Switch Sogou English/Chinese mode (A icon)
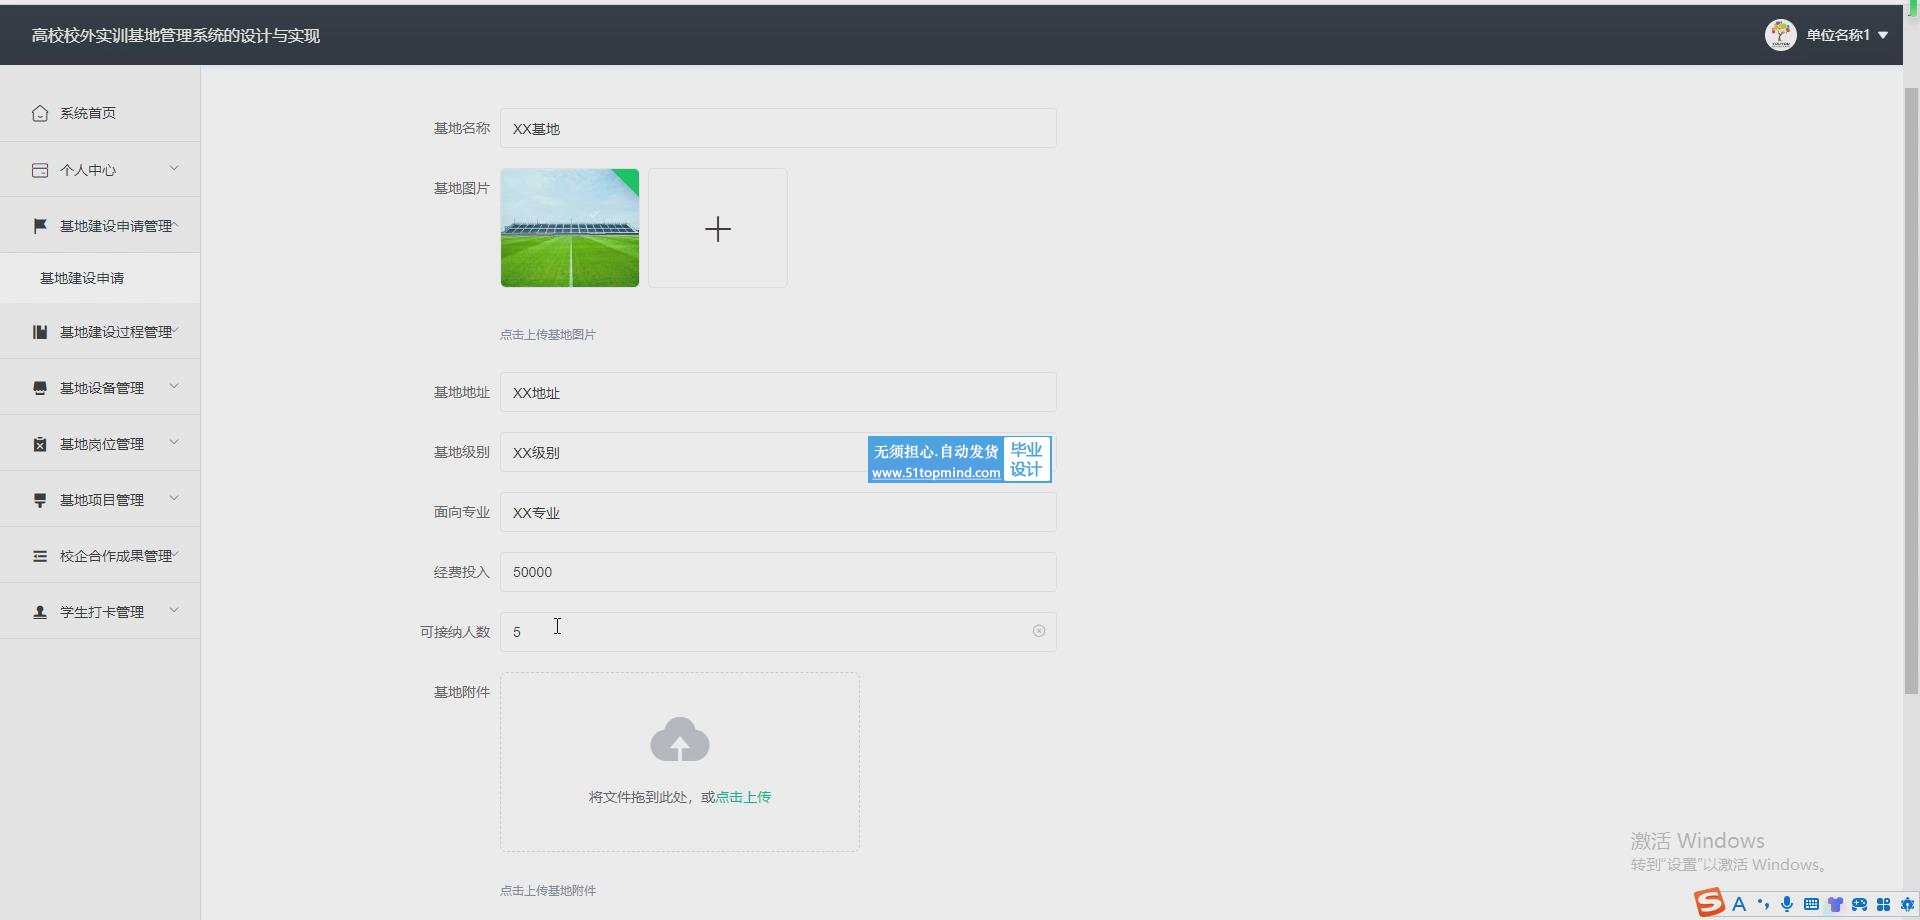1920x920 pixels. click(x=1739, y=904)
